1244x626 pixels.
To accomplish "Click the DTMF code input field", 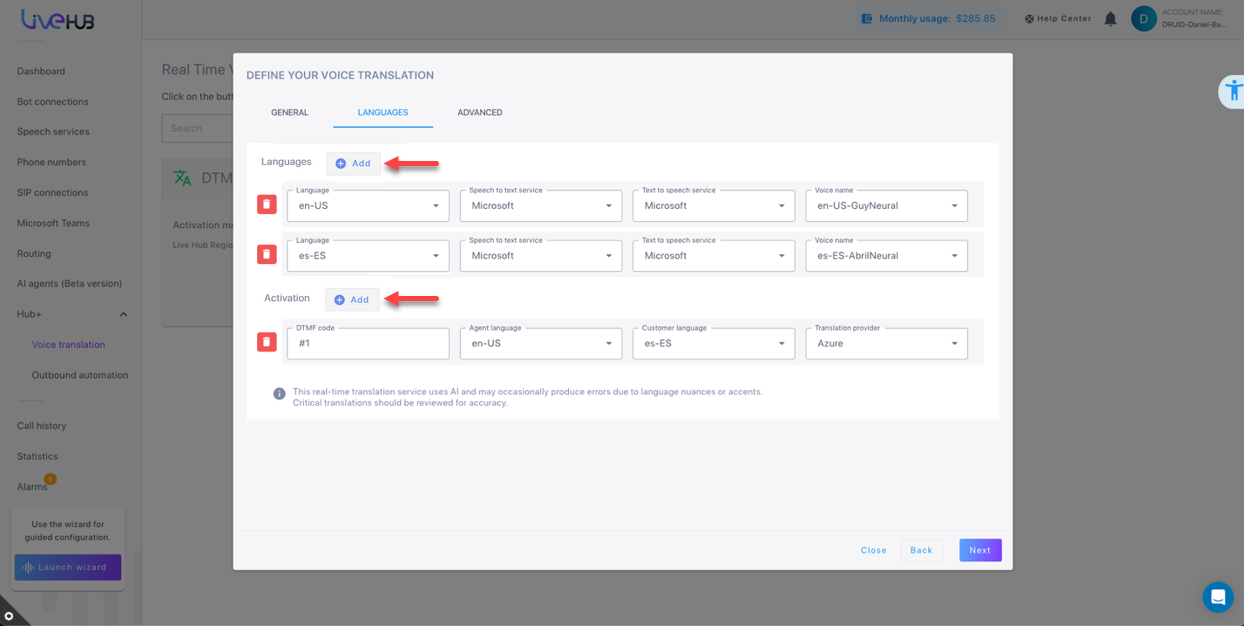I will [368, 344].
